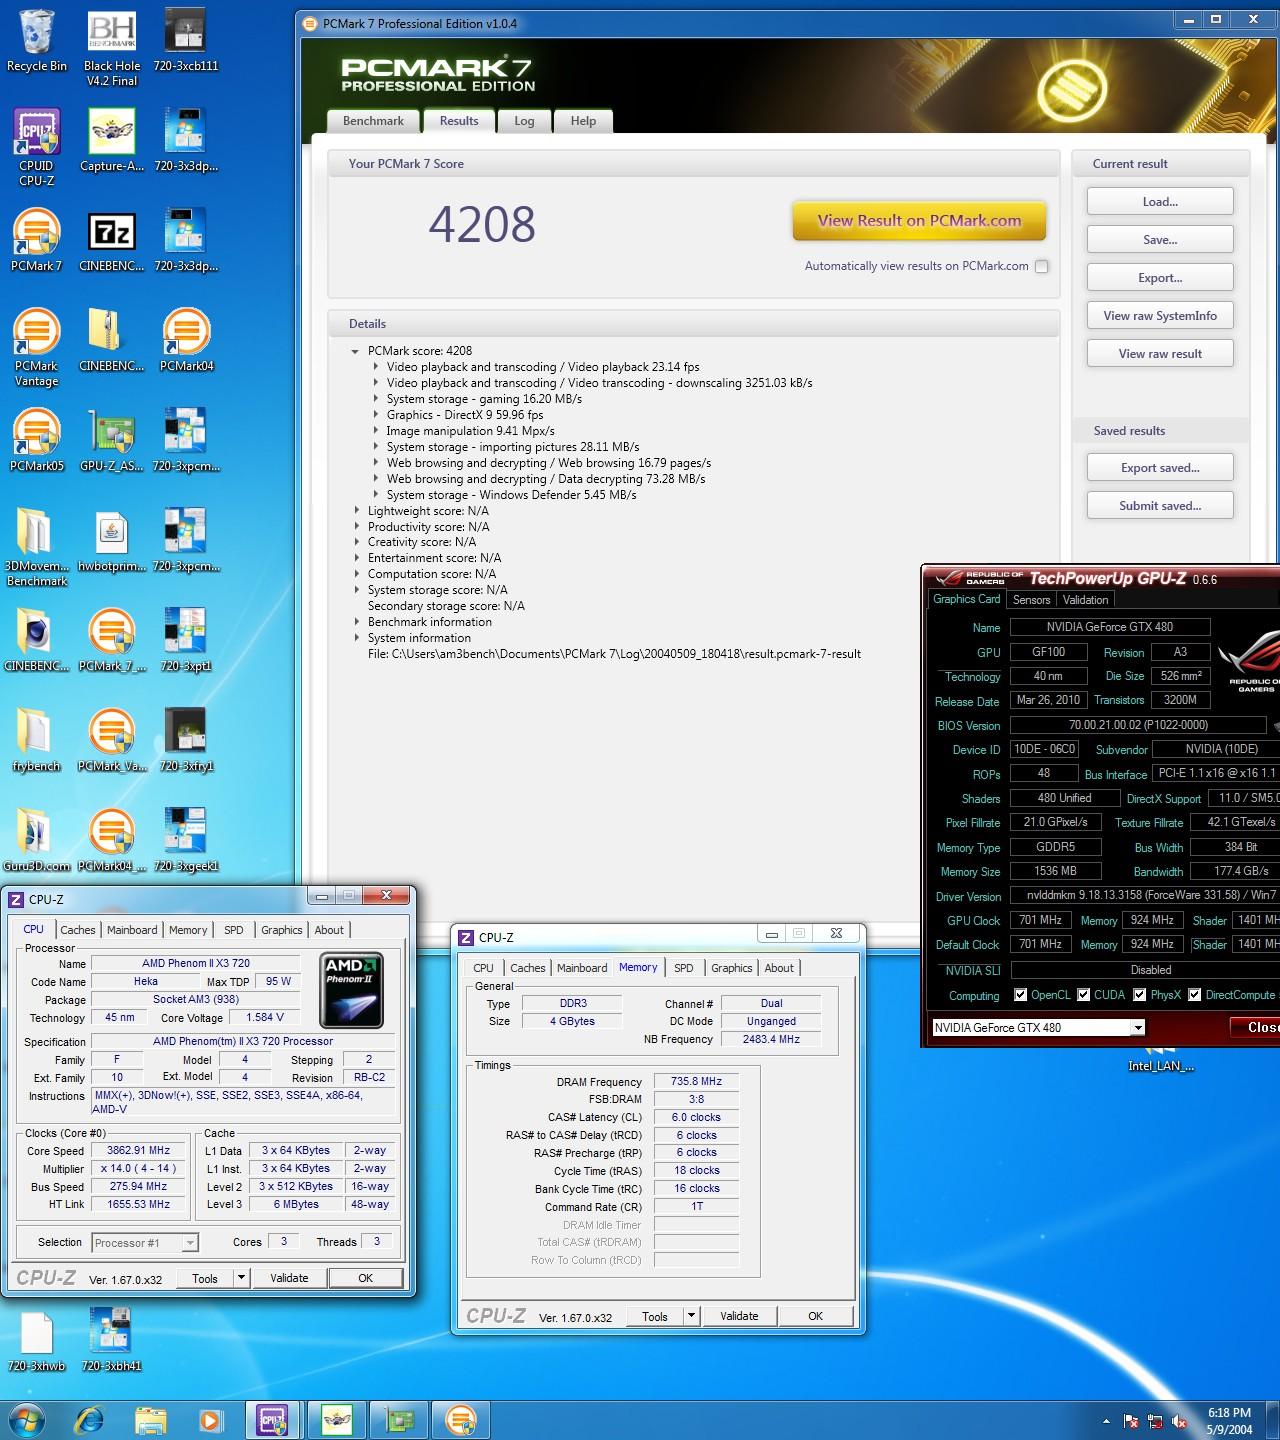The image size is (1280, 1440).
Task: Open the Help tab in PCMark 7
Action: [x=583, y=121]
